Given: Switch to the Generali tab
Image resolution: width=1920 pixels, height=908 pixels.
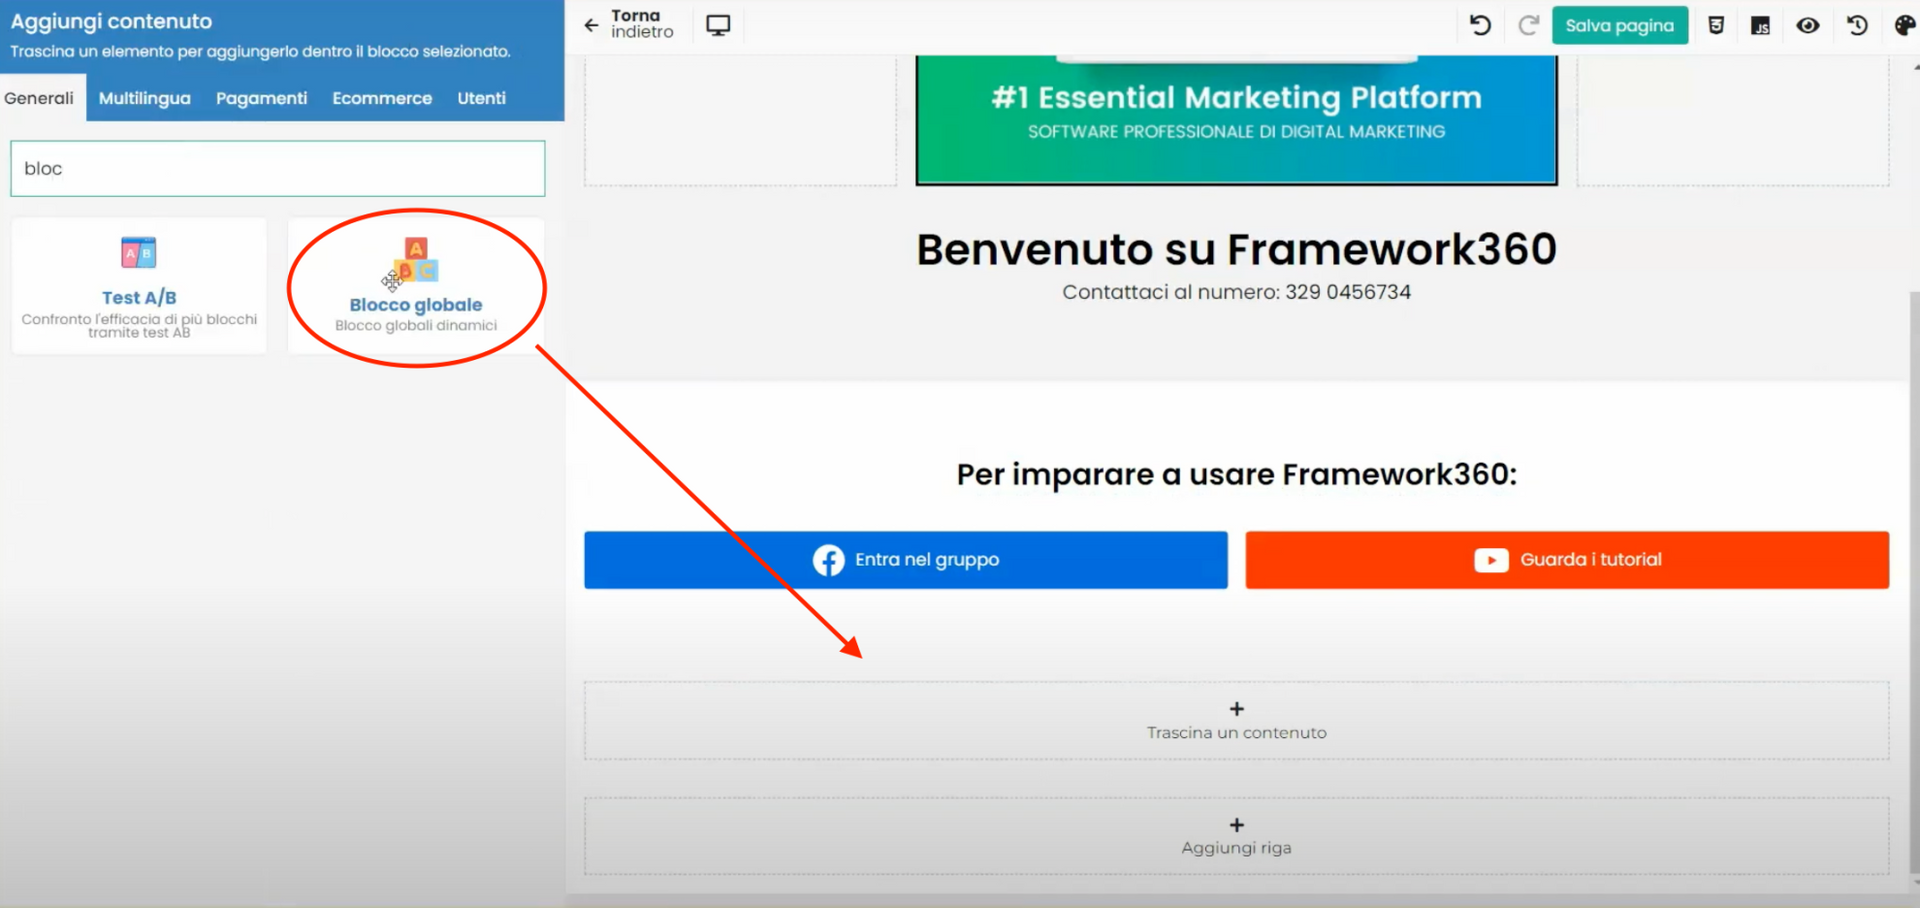Looking at the screenshot, I should click(x=39, y=98).
